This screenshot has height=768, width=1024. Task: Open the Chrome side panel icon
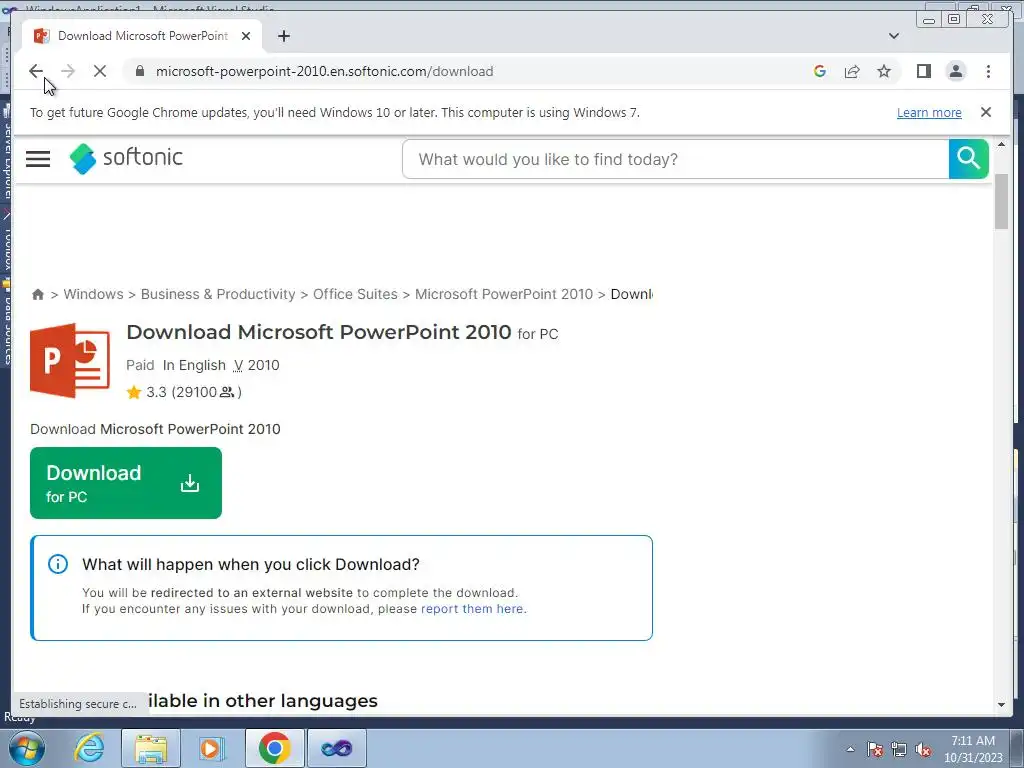[923, 71]
